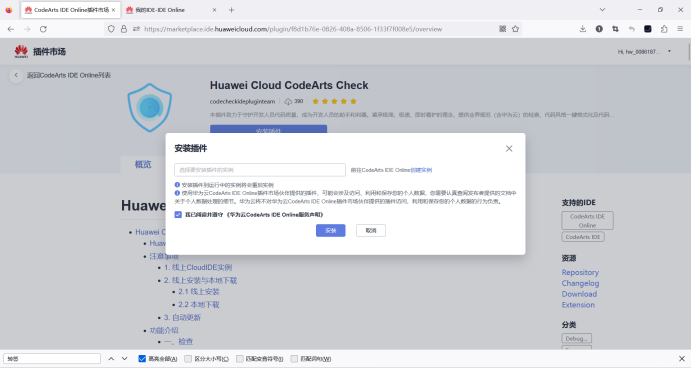
Task: Click the Firefox logo icon in title bar
Action: 9,10
